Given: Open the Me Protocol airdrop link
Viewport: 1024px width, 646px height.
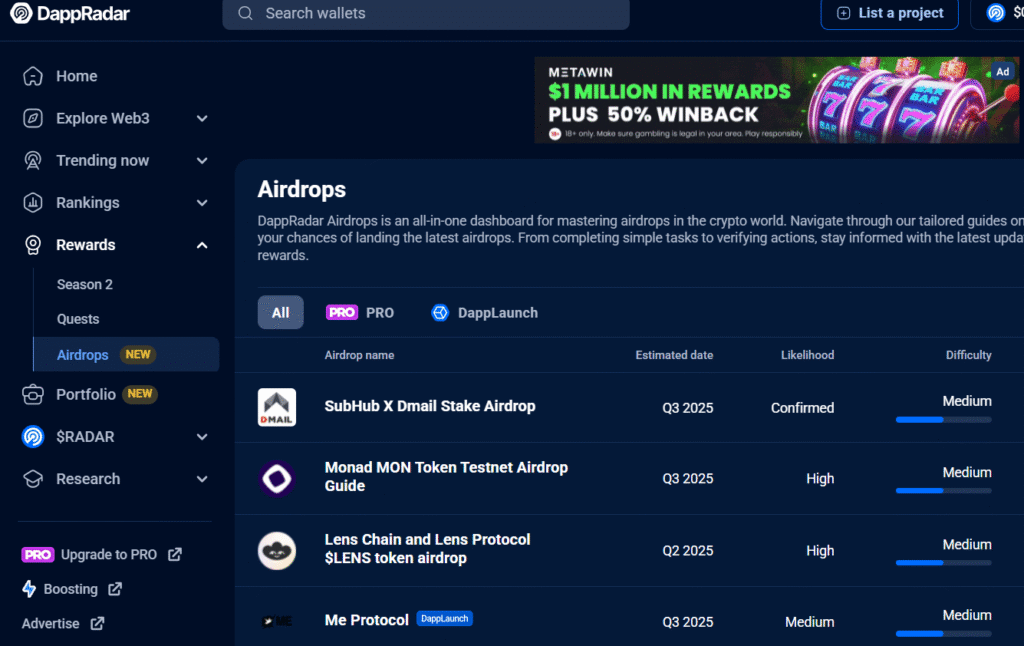Looking at the screenshot, I should tap(366, 620).
